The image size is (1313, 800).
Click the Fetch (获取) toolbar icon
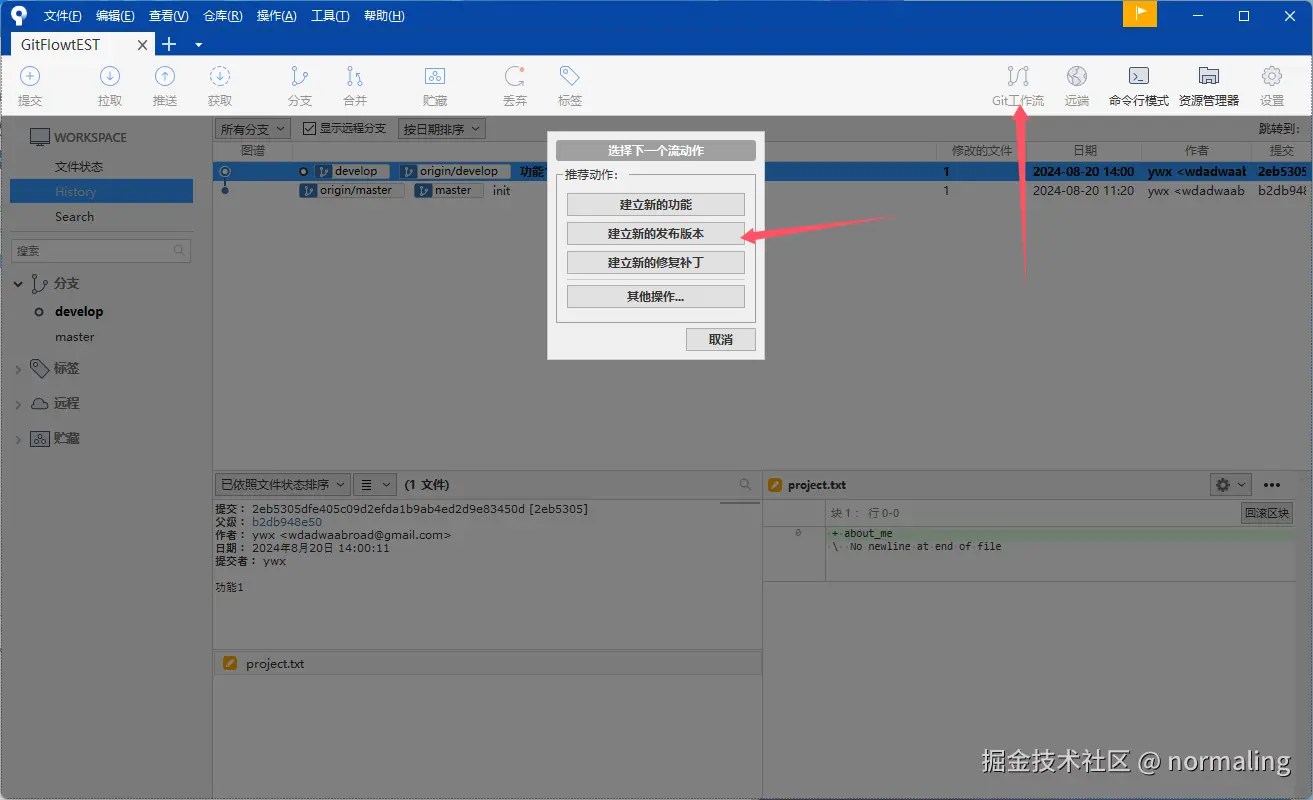click(220, 76)
